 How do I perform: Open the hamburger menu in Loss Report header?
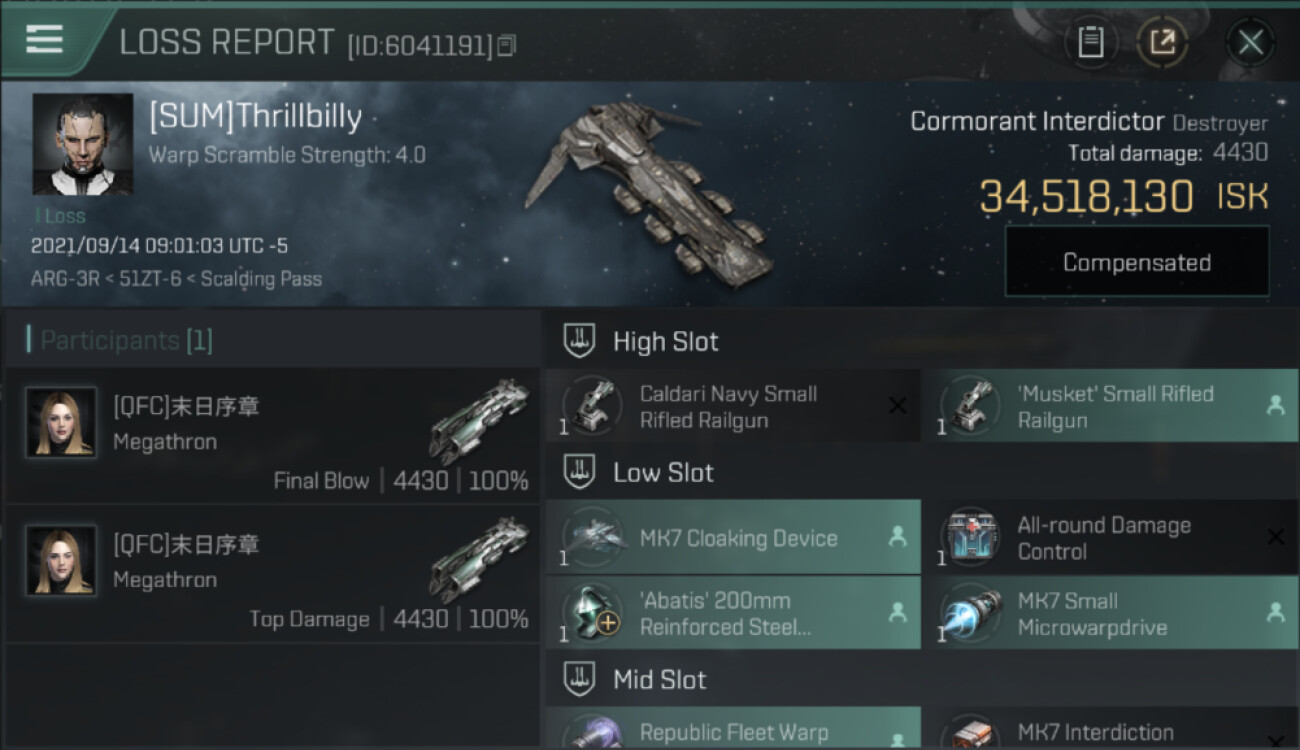pos(44,40)
